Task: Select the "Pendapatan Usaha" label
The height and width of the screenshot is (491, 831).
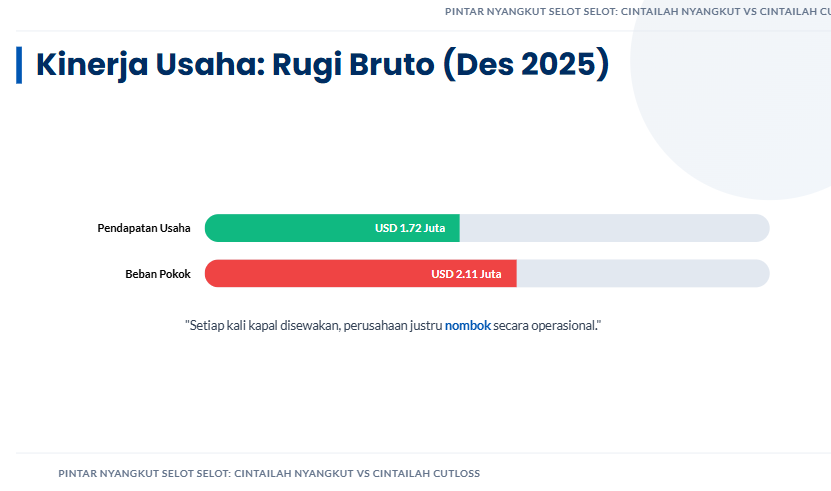Action: tap(144, 228)
